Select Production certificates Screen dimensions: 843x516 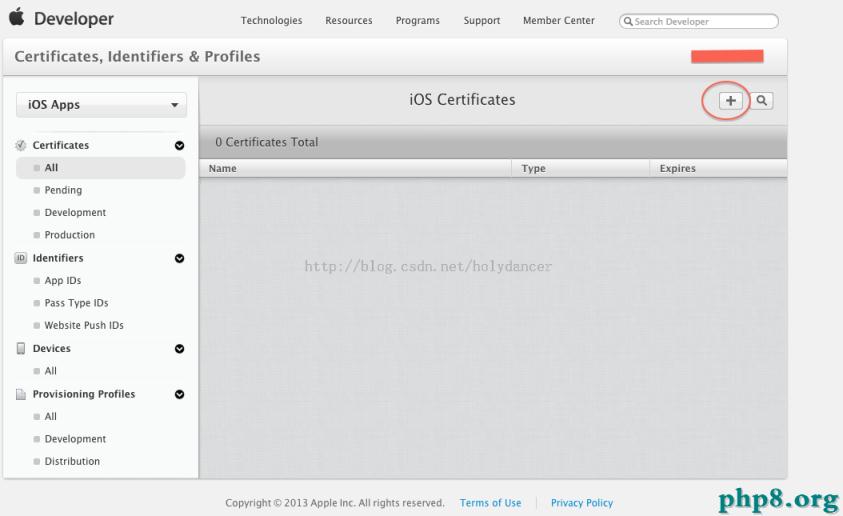click(x=69, y=235)
